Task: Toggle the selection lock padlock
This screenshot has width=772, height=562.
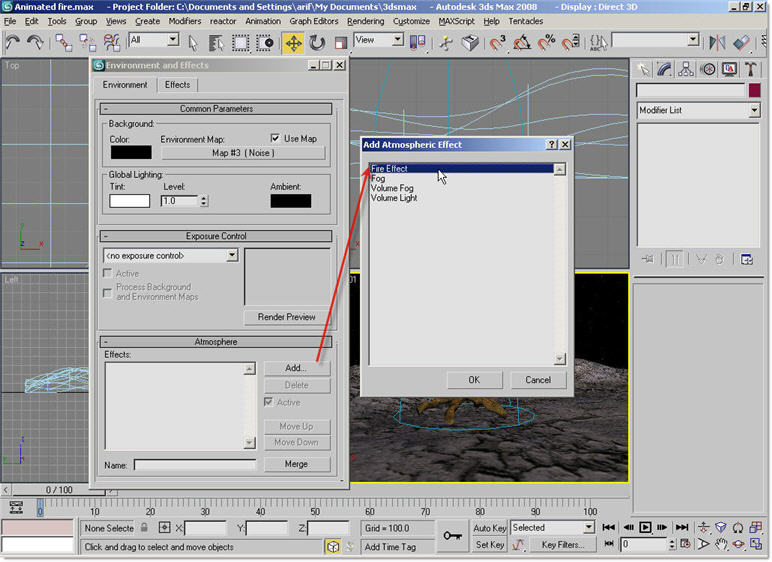Action: point(144,528)
